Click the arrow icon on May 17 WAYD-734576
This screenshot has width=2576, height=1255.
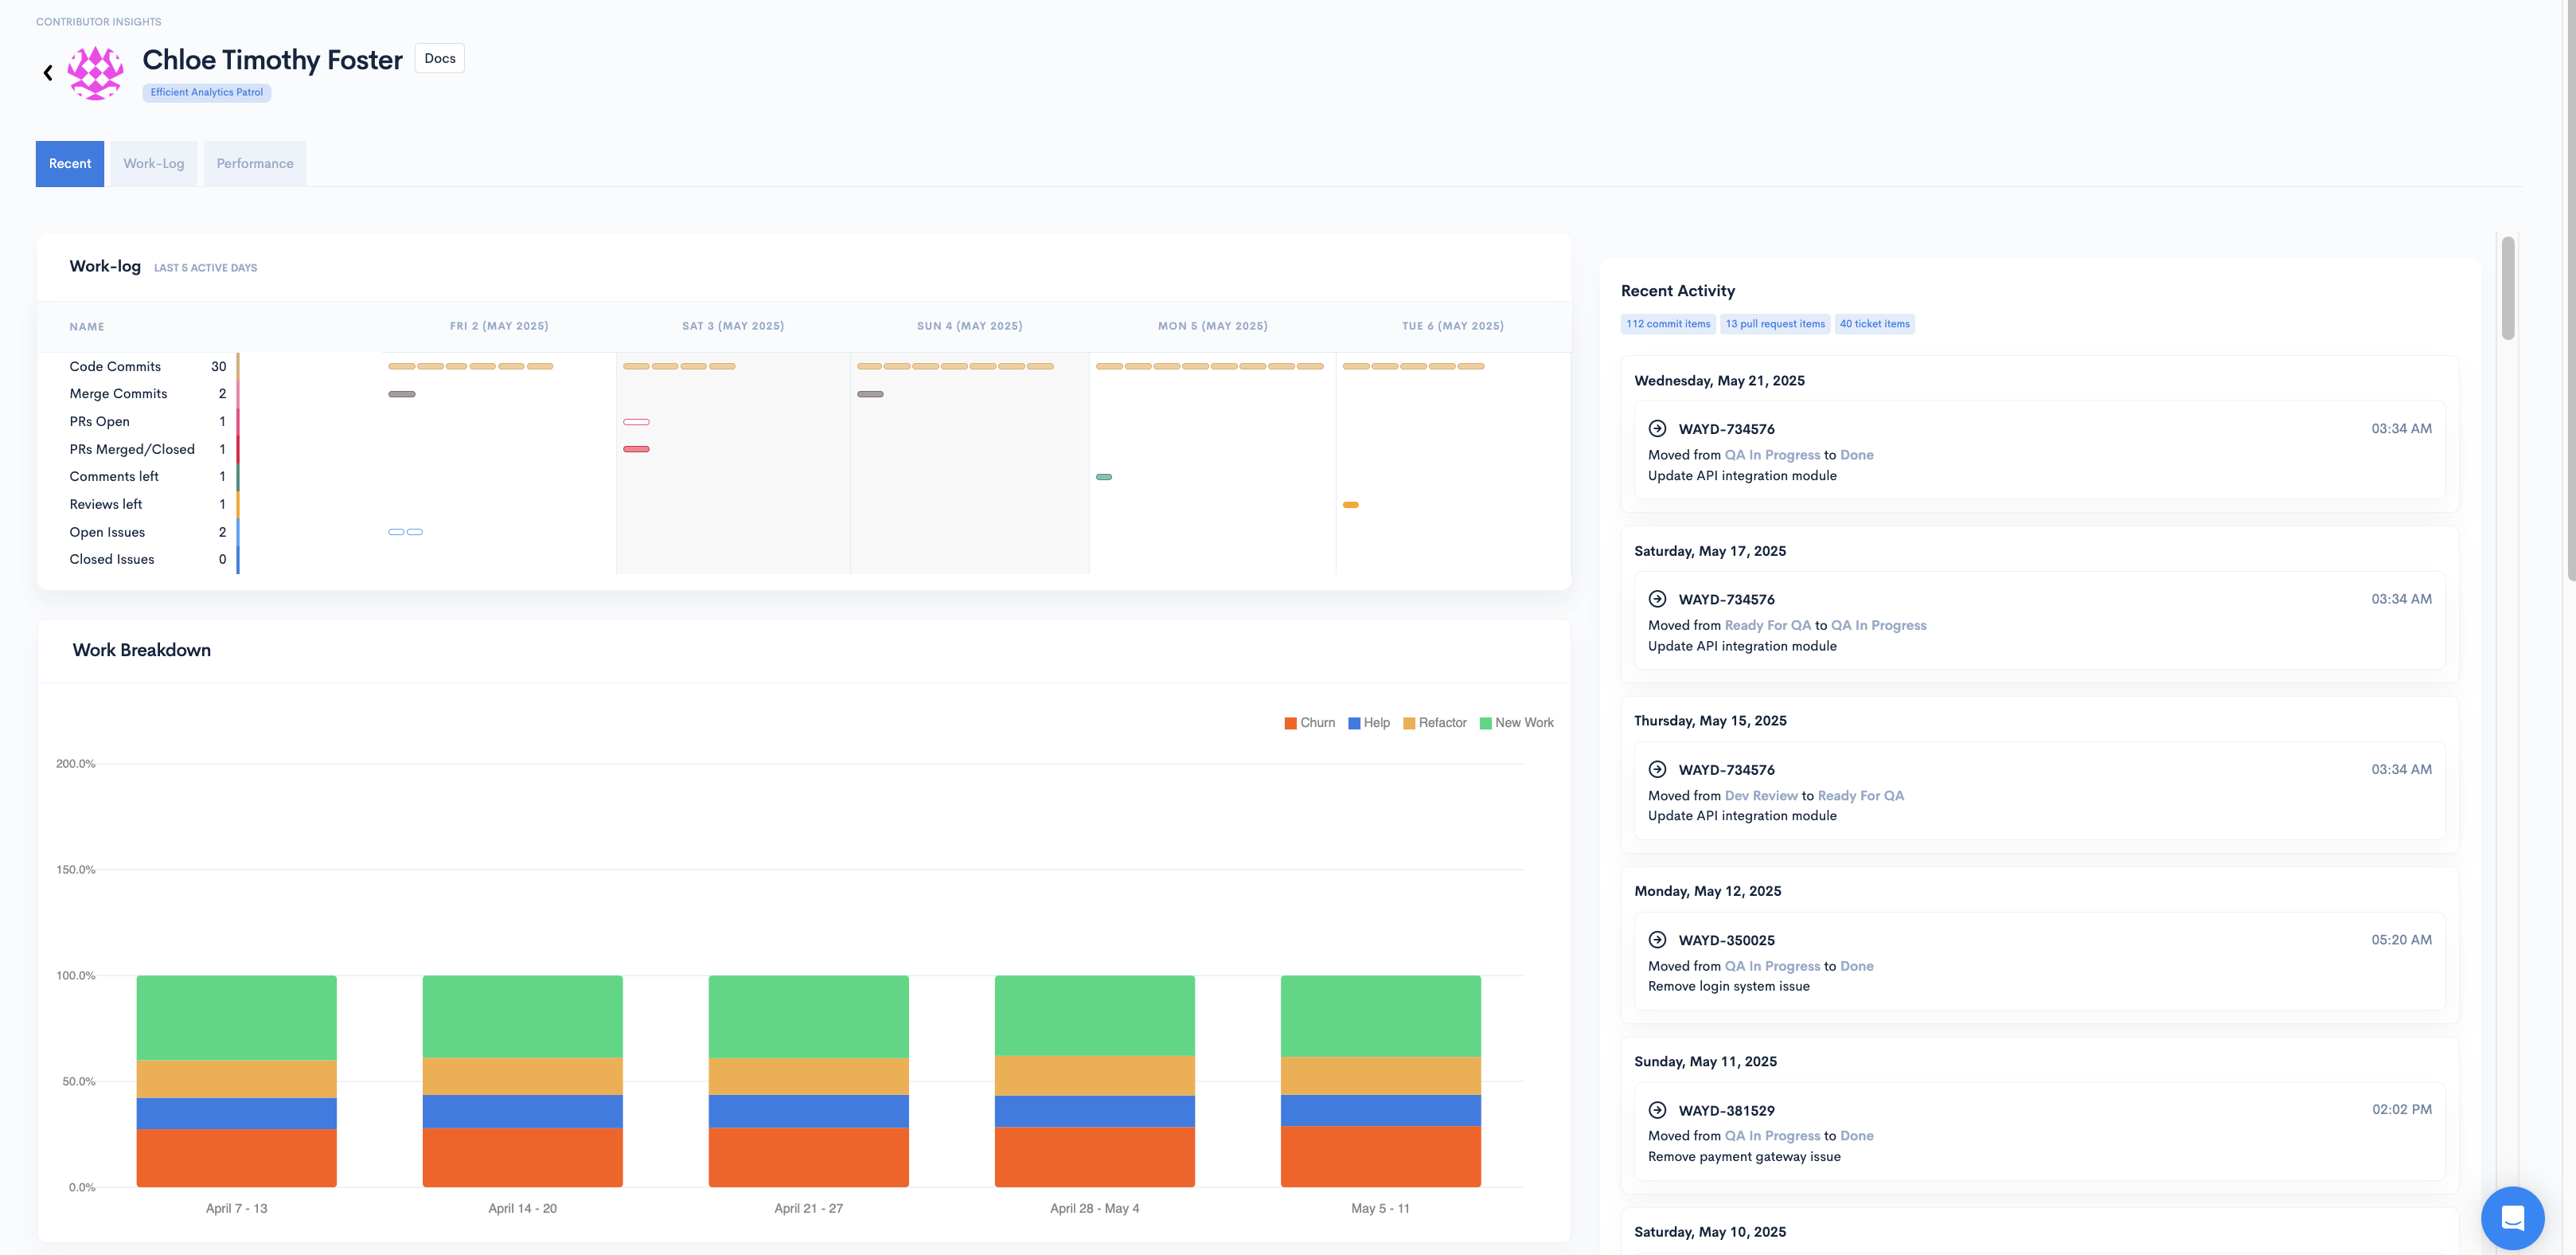click(x=1657, y=599)
